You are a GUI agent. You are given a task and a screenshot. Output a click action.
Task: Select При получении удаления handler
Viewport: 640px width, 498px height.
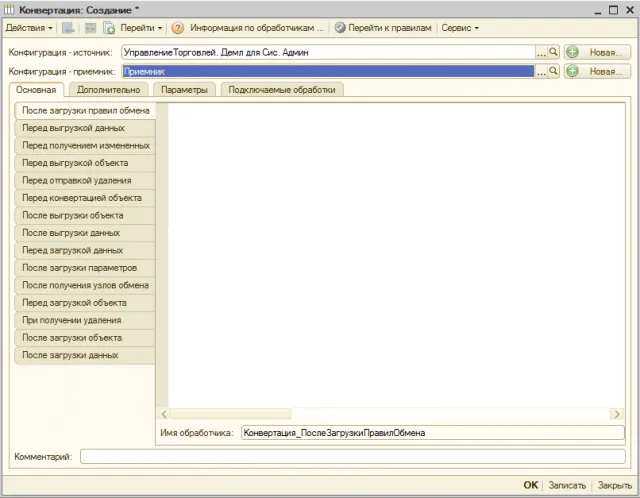(x=85, y=320)
